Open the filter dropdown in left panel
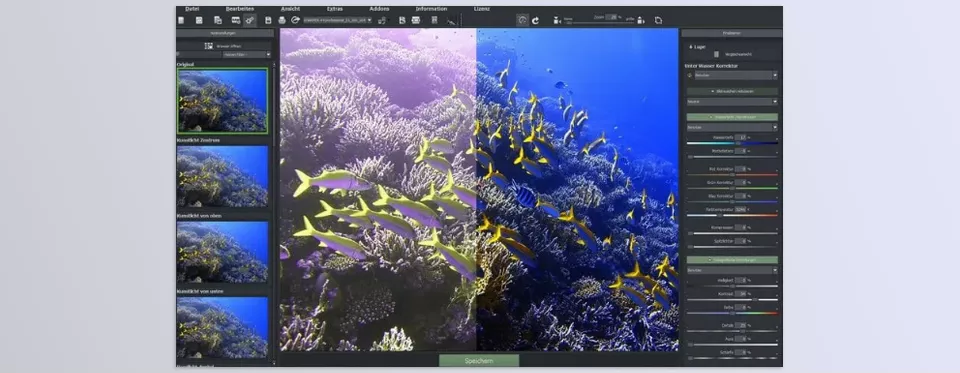960x373 pixels. pos(247,55)
